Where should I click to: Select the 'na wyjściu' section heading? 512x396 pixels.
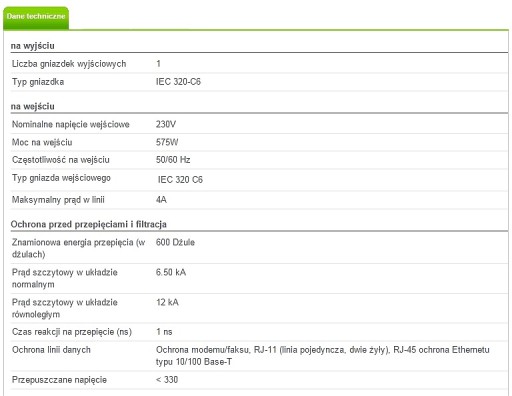[32, 46]
